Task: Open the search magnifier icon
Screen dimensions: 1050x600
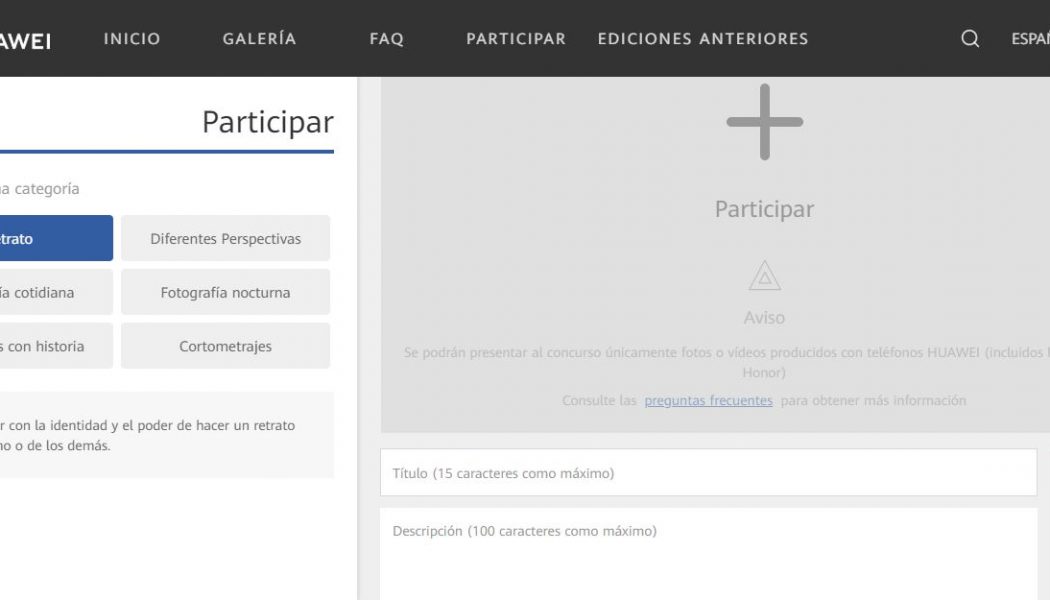Action: pyautogui.click(x=970, y=39)
